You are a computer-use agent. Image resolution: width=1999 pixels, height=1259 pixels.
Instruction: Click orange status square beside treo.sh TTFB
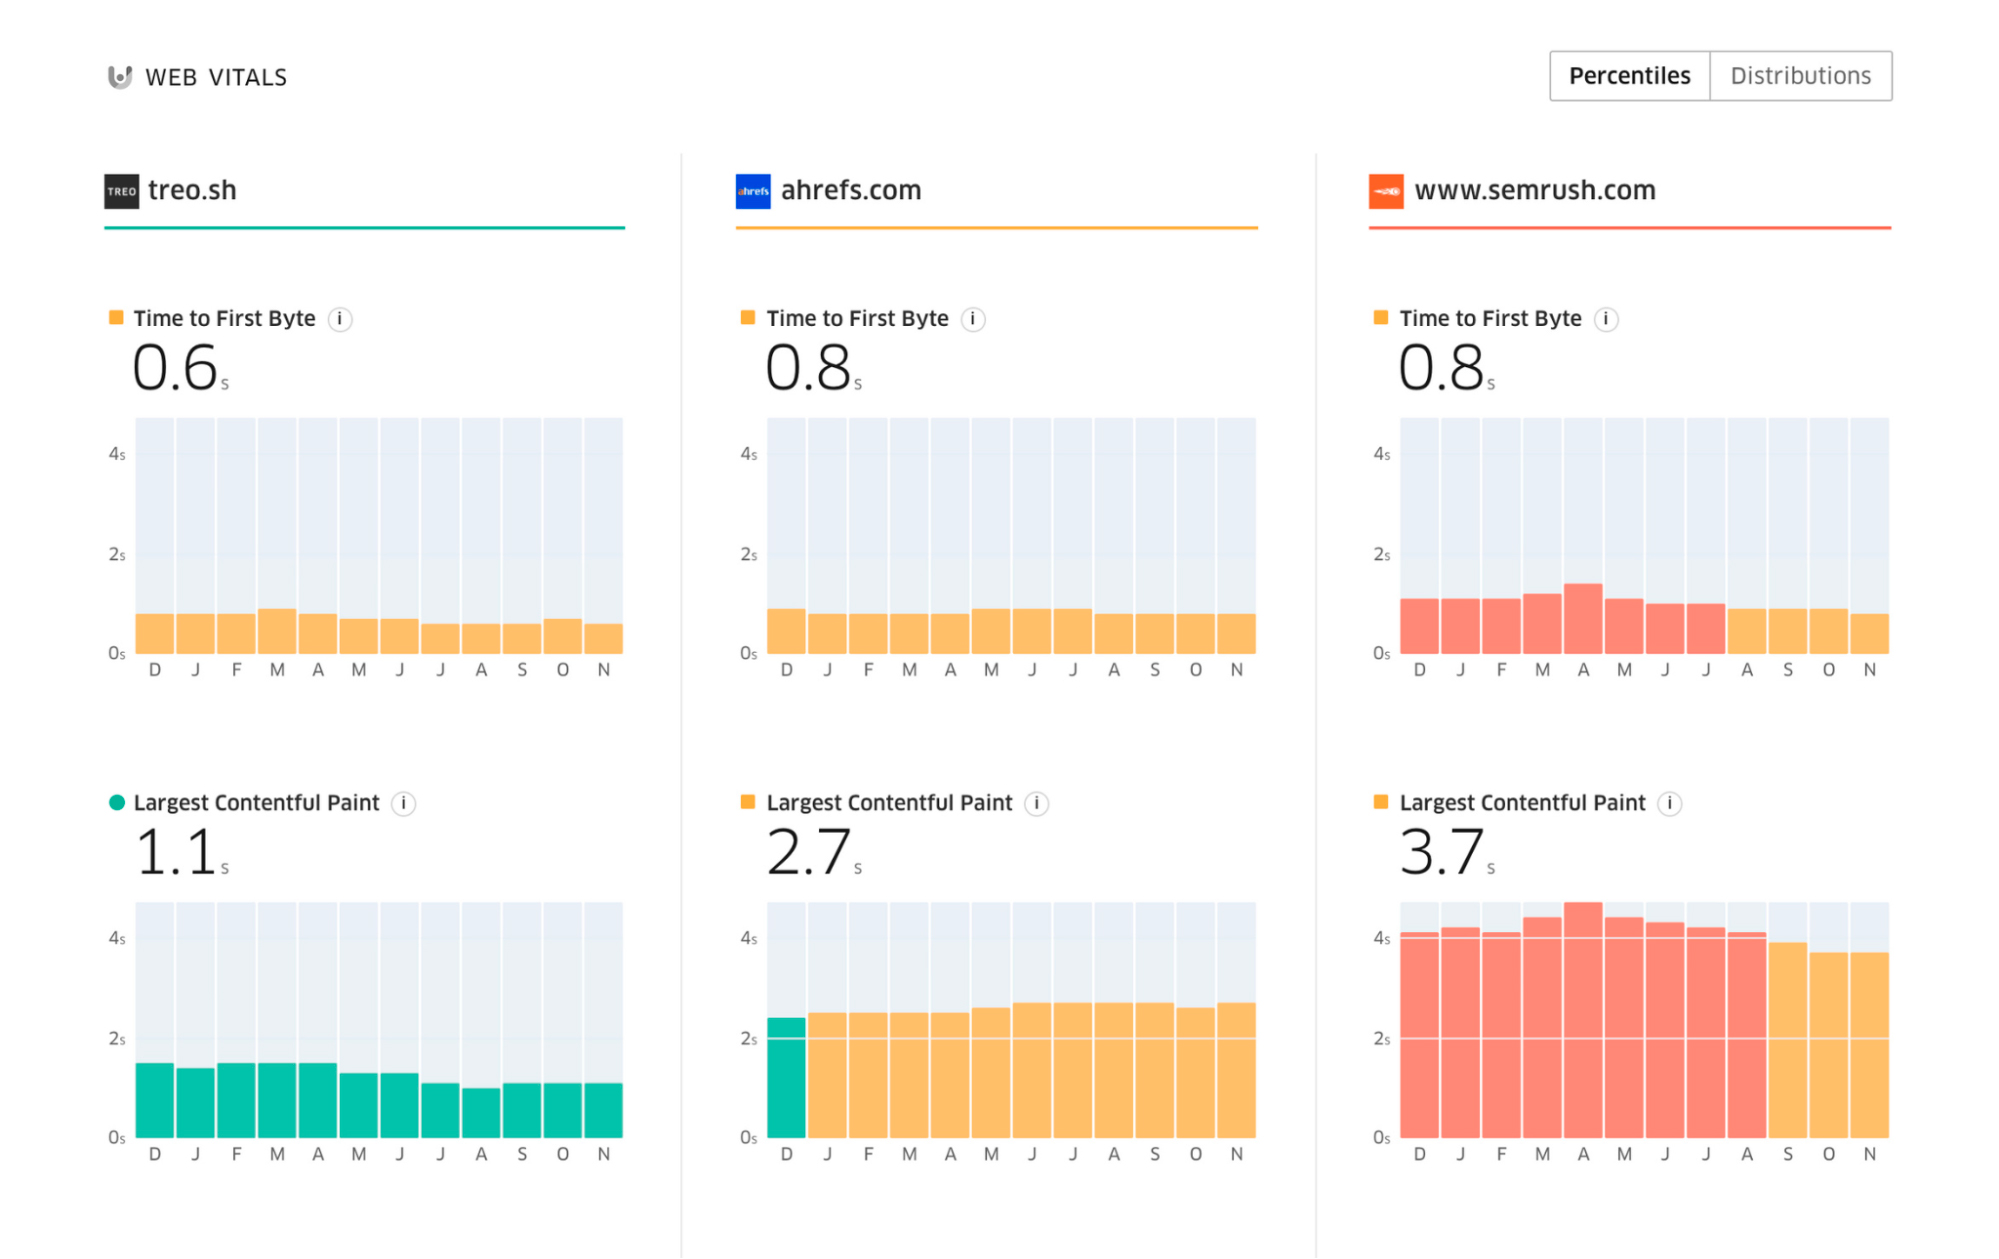(116, 318)
